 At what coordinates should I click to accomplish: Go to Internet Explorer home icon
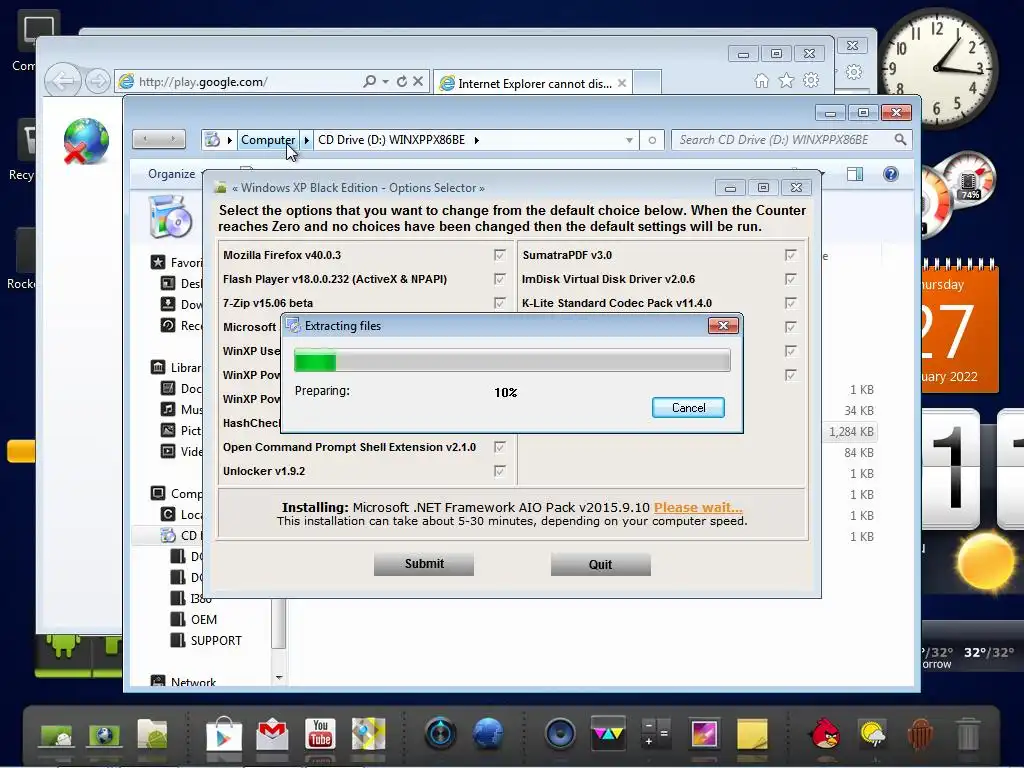coord(761,80)
